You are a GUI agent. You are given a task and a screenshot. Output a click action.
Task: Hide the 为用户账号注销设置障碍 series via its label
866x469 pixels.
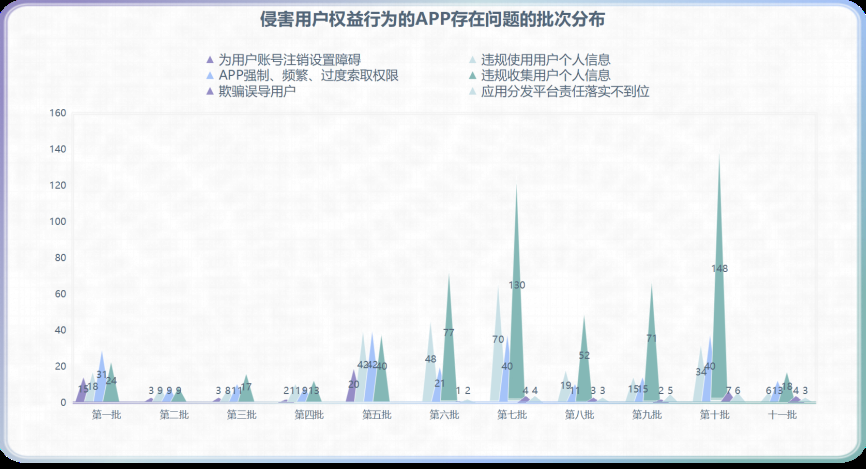[290, 60]
